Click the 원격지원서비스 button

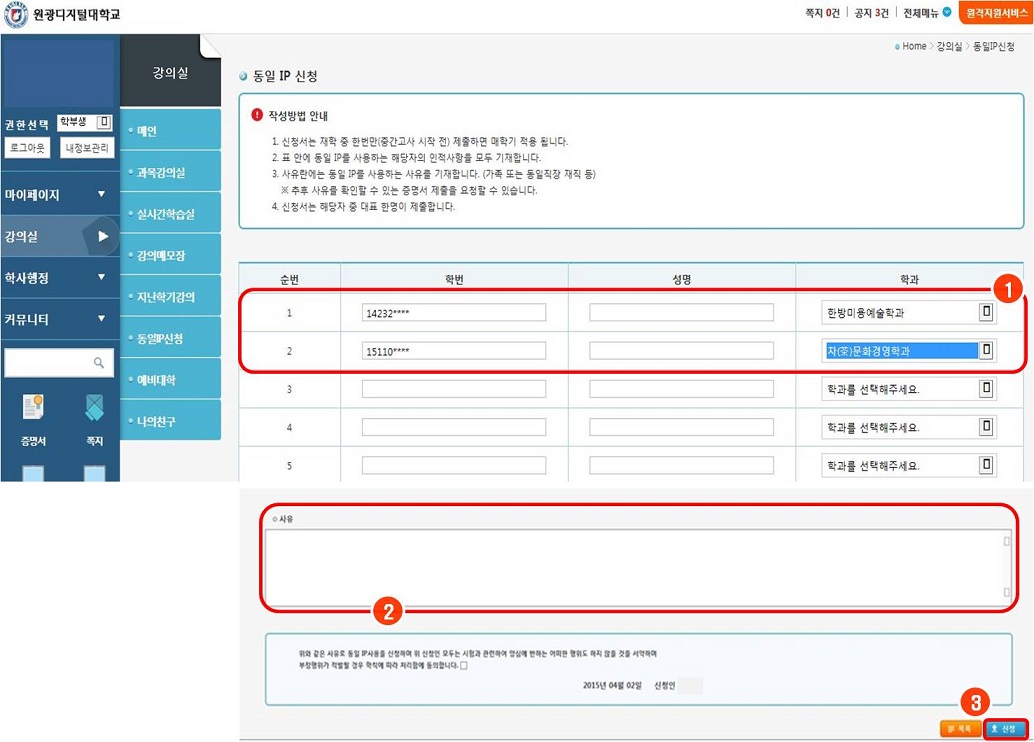[x=994, y=13]
